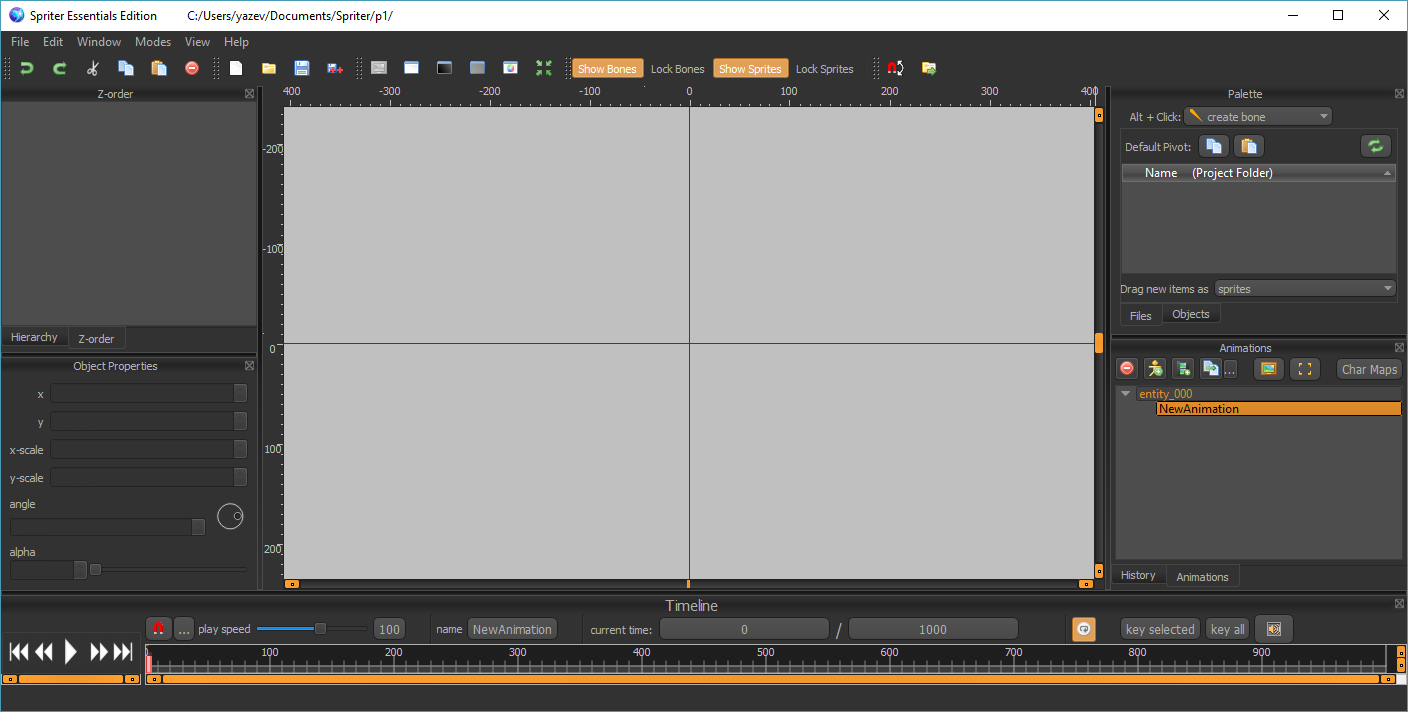Toggle the Show Sprites button
This screenshot has width=1408, height=712.
point(750,69)
